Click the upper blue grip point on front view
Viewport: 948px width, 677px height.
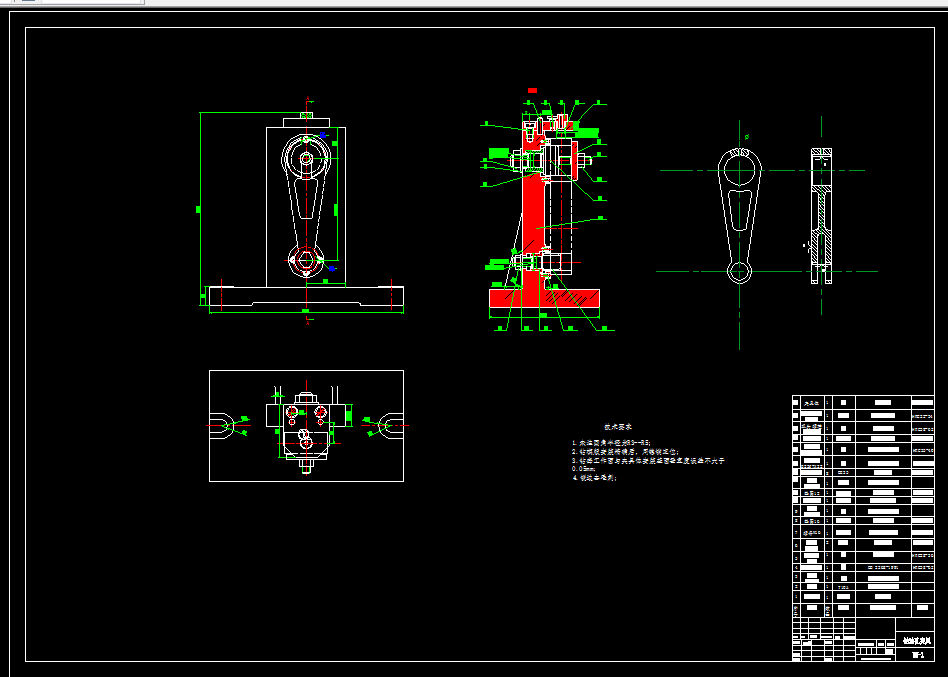coord(323,135)
